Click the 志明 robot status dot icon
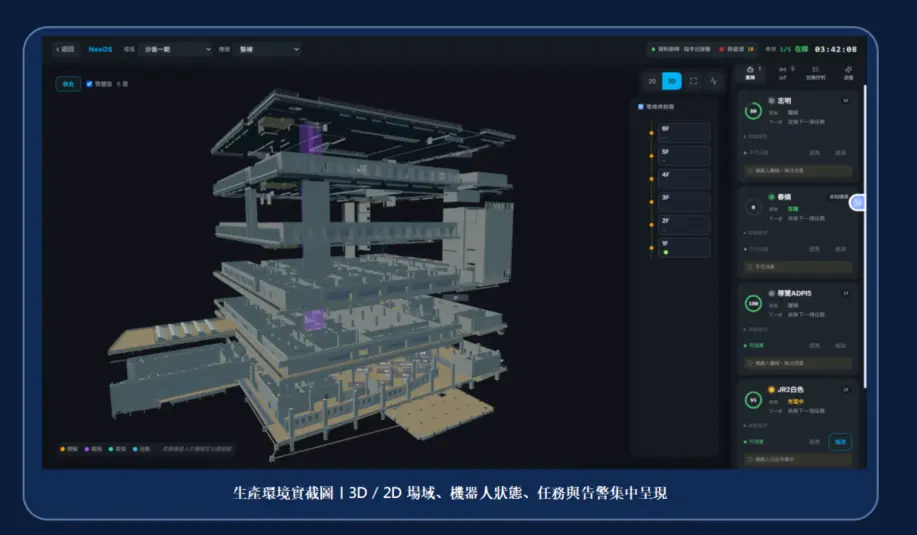 [771, 101]
